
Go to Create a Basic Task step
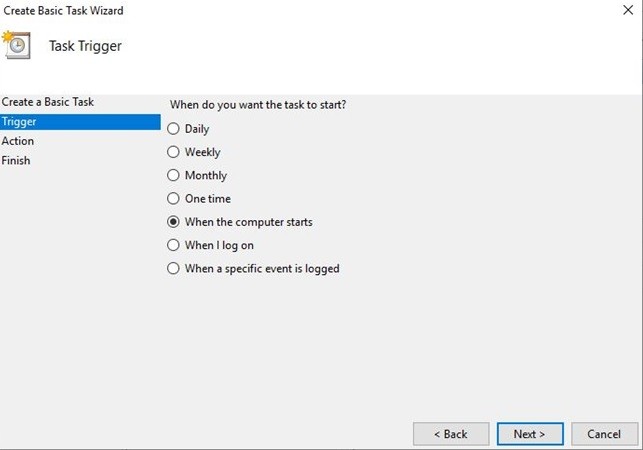[x=48, y=102]
